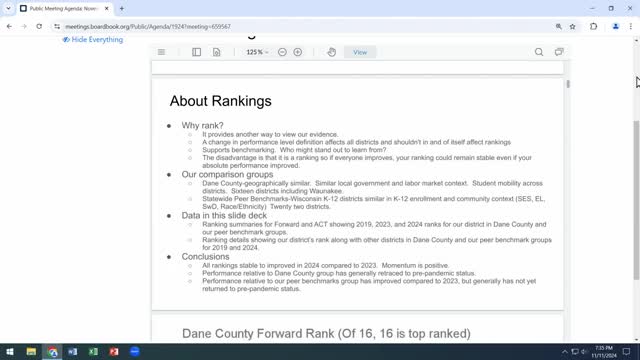The width and height of the screenshot is (640, 360).
Task: Click the page view document icon
Action: tap(216, 52)
